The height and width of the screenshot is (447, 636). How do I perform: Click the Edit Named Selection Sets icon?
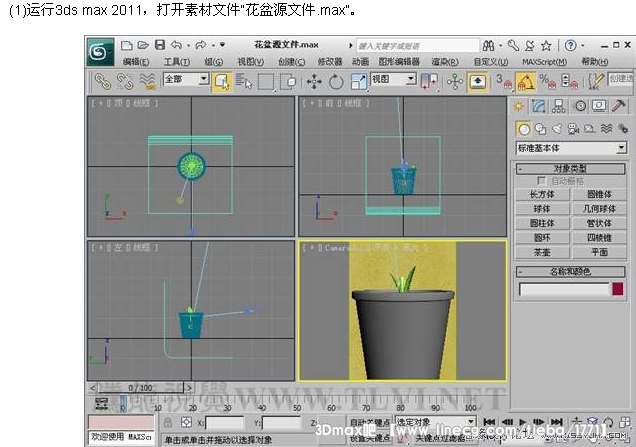596,82
